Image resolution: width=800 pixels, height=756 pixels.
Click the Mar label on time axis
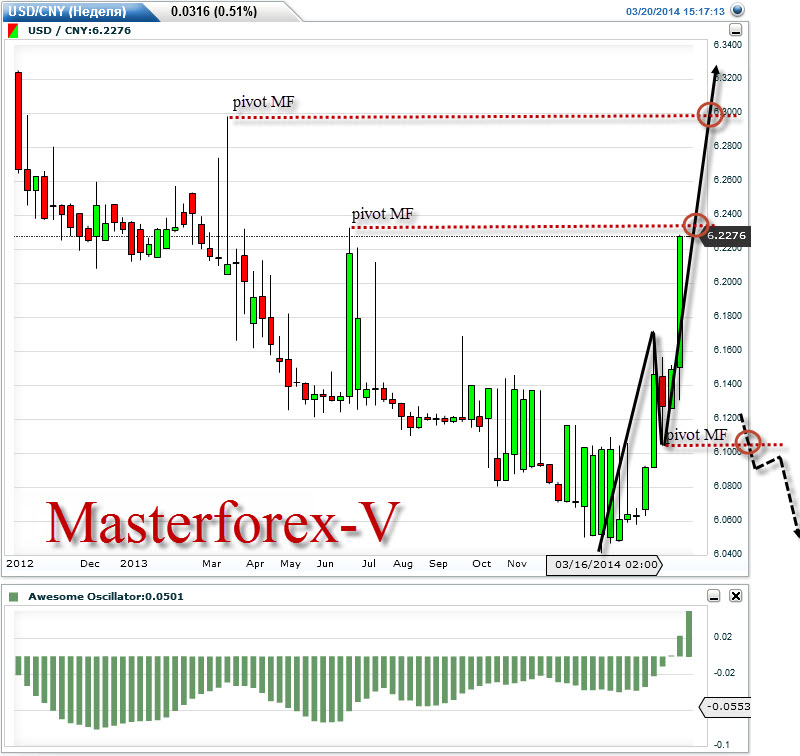(212, 564)
